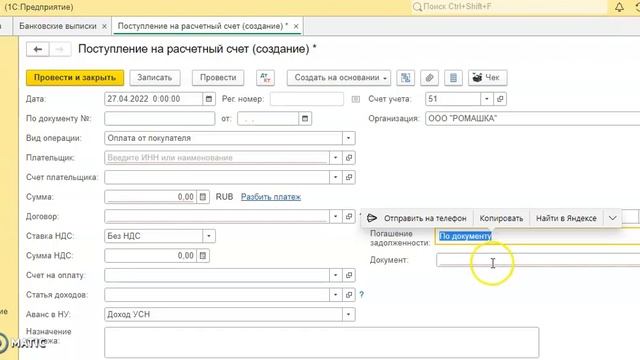This screenshot has width=640, height=360.
Task: Click the 'от' date input field
Action: (268, 118)
